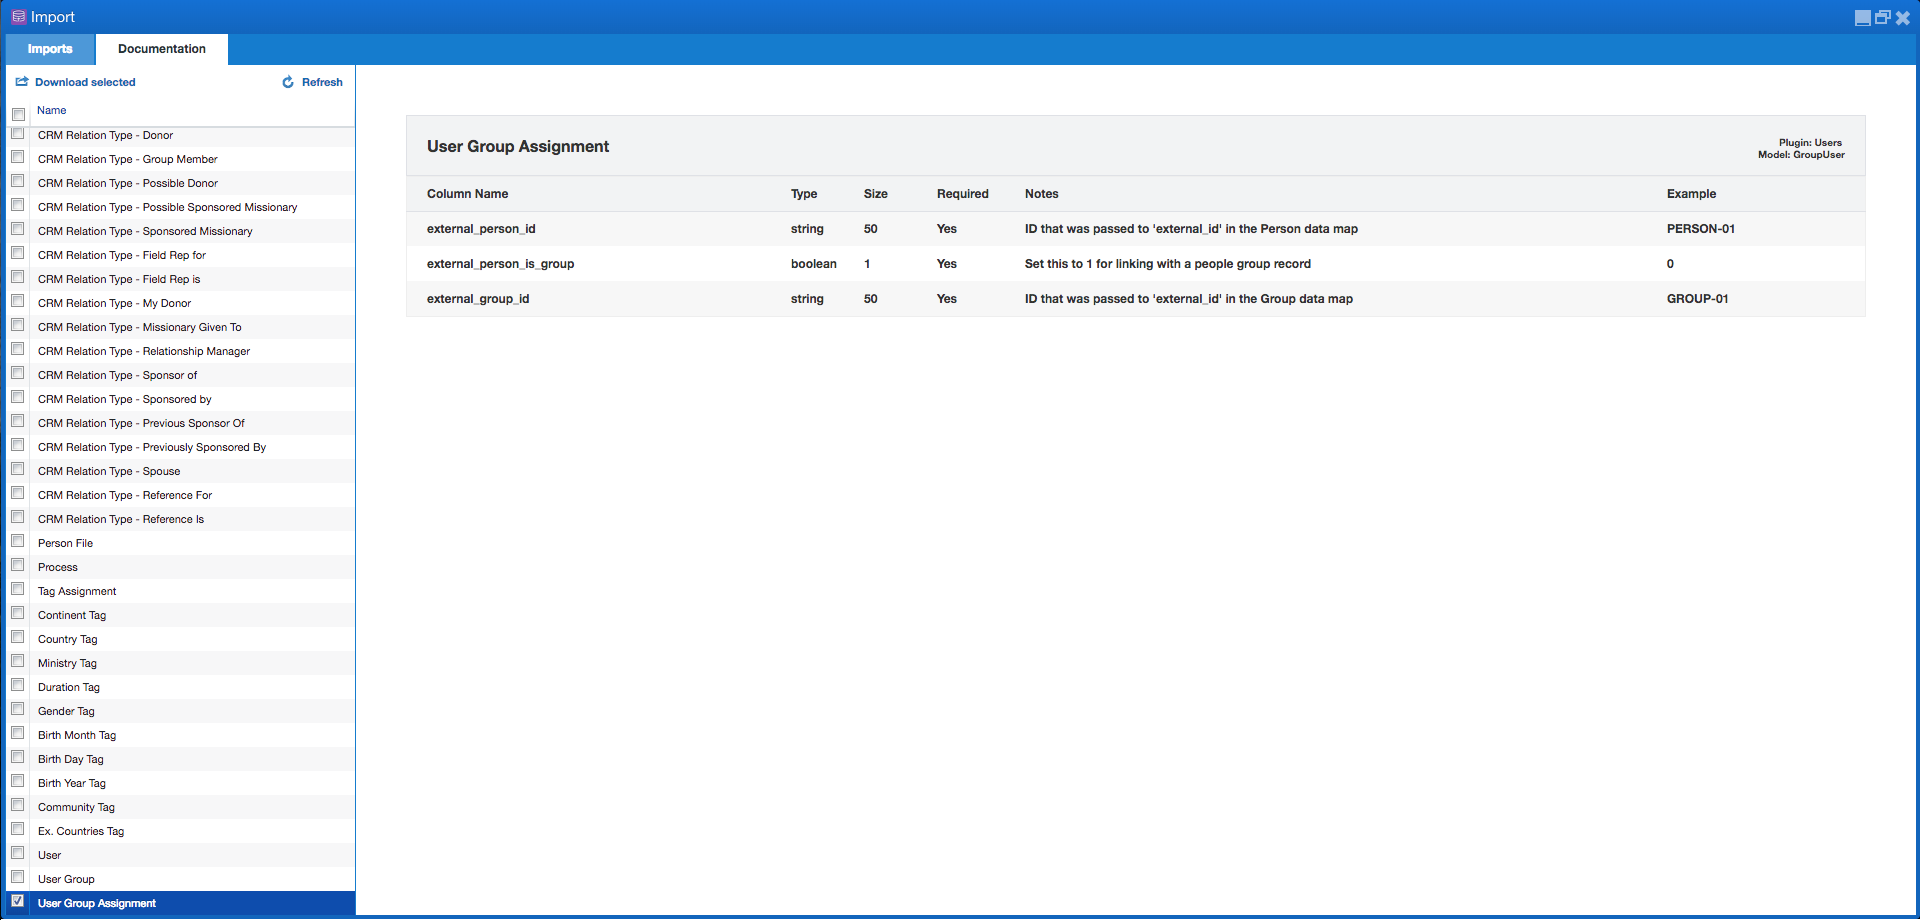Viewport: 1920px width, 920px height.
Task: Click the 'external_group_id' cell
Action: point(478,299)
